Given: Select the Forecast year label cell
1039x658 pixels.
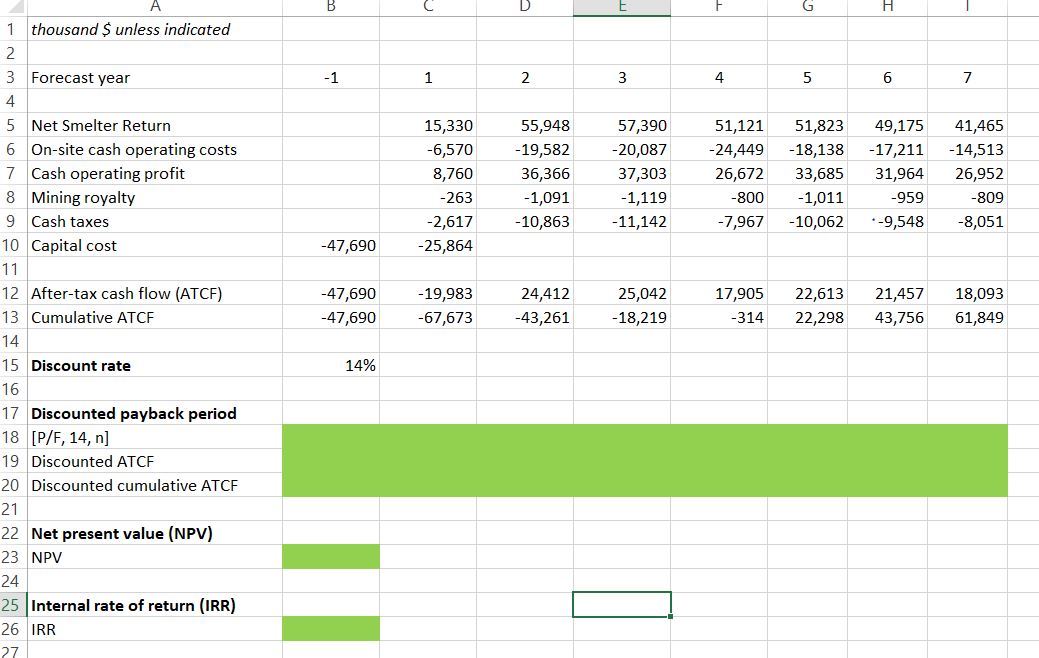Looking at the screenshot, I should (80, 77).
